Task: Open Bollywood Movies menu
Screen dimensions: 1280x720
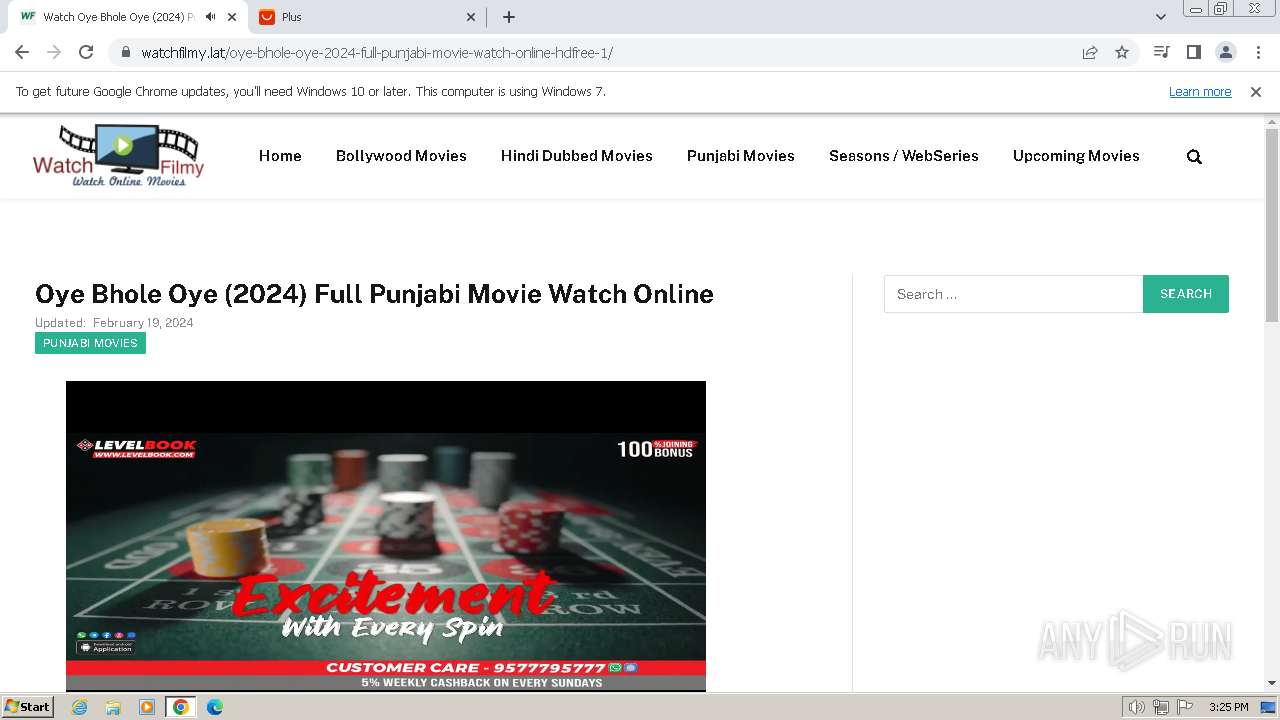Action: [401, 156]
